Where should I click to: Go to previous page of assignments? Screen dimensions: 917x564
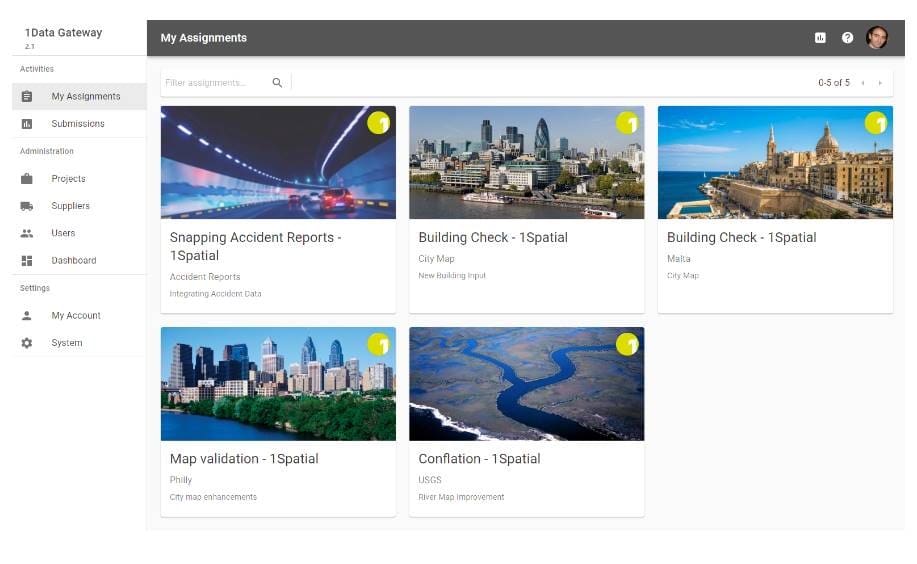click(x=863, y=83)
